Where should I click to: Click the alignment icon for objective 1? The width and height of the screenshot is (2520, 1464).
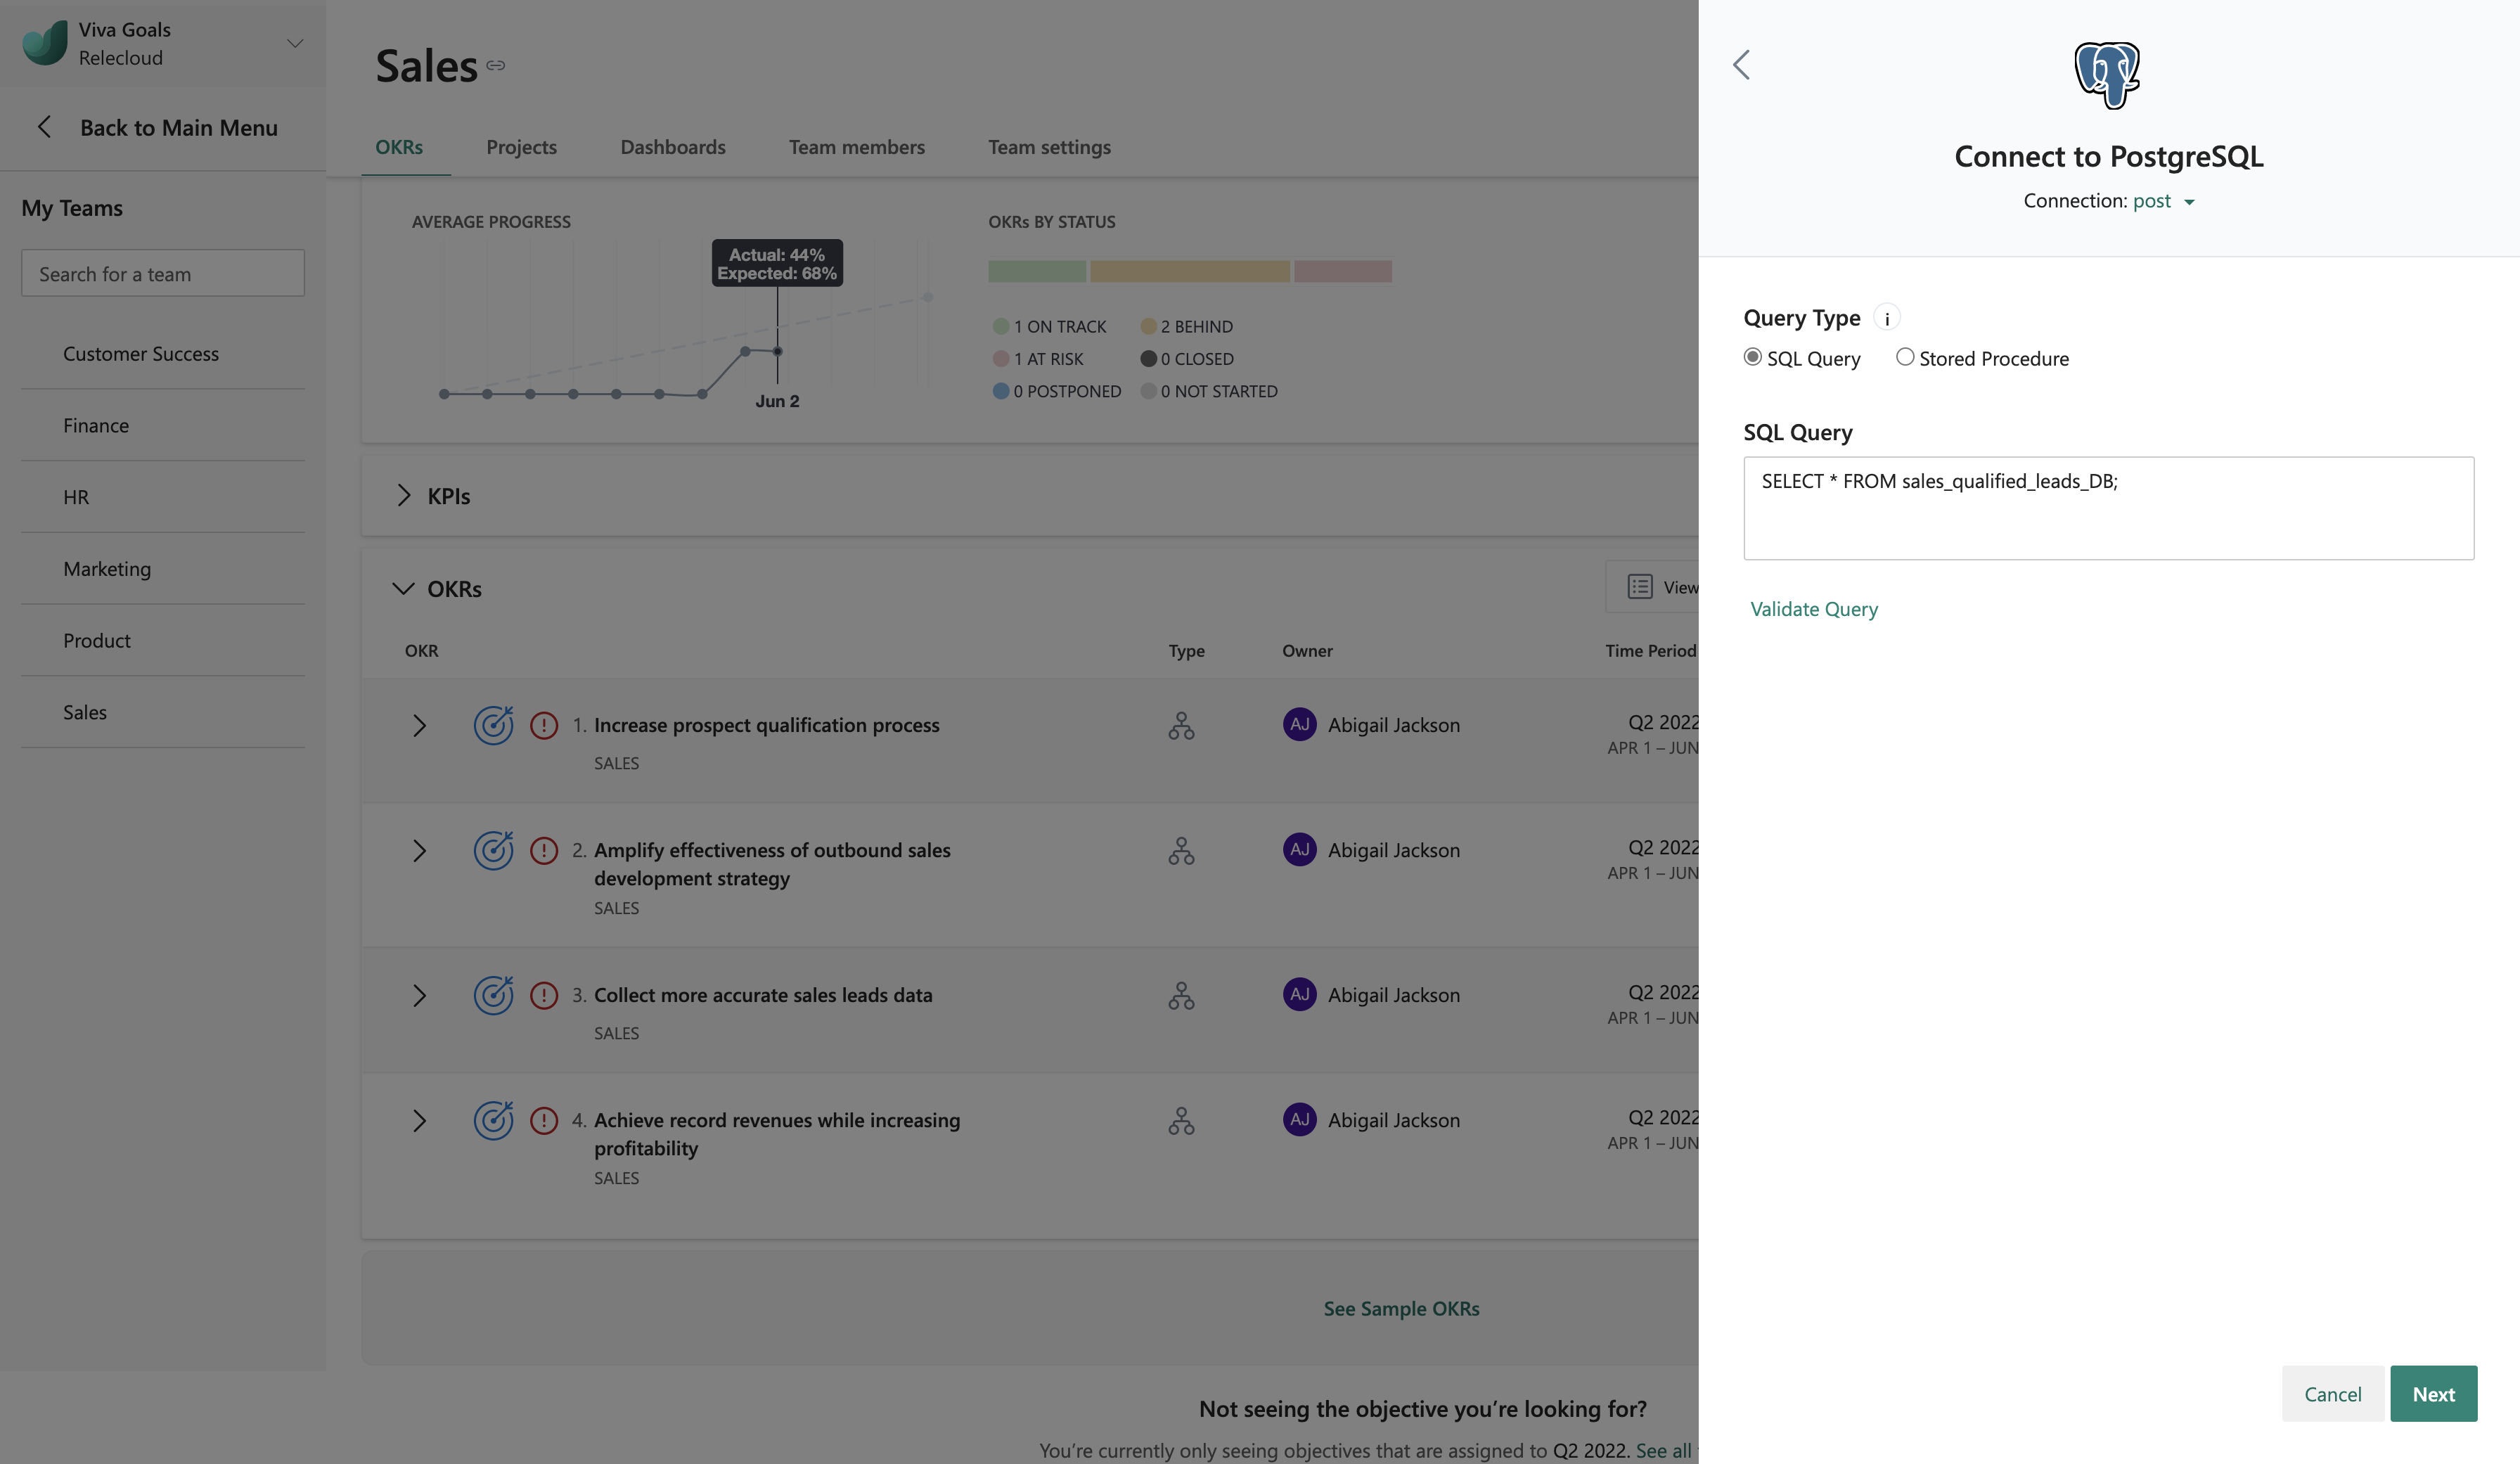click(1181, 725)
